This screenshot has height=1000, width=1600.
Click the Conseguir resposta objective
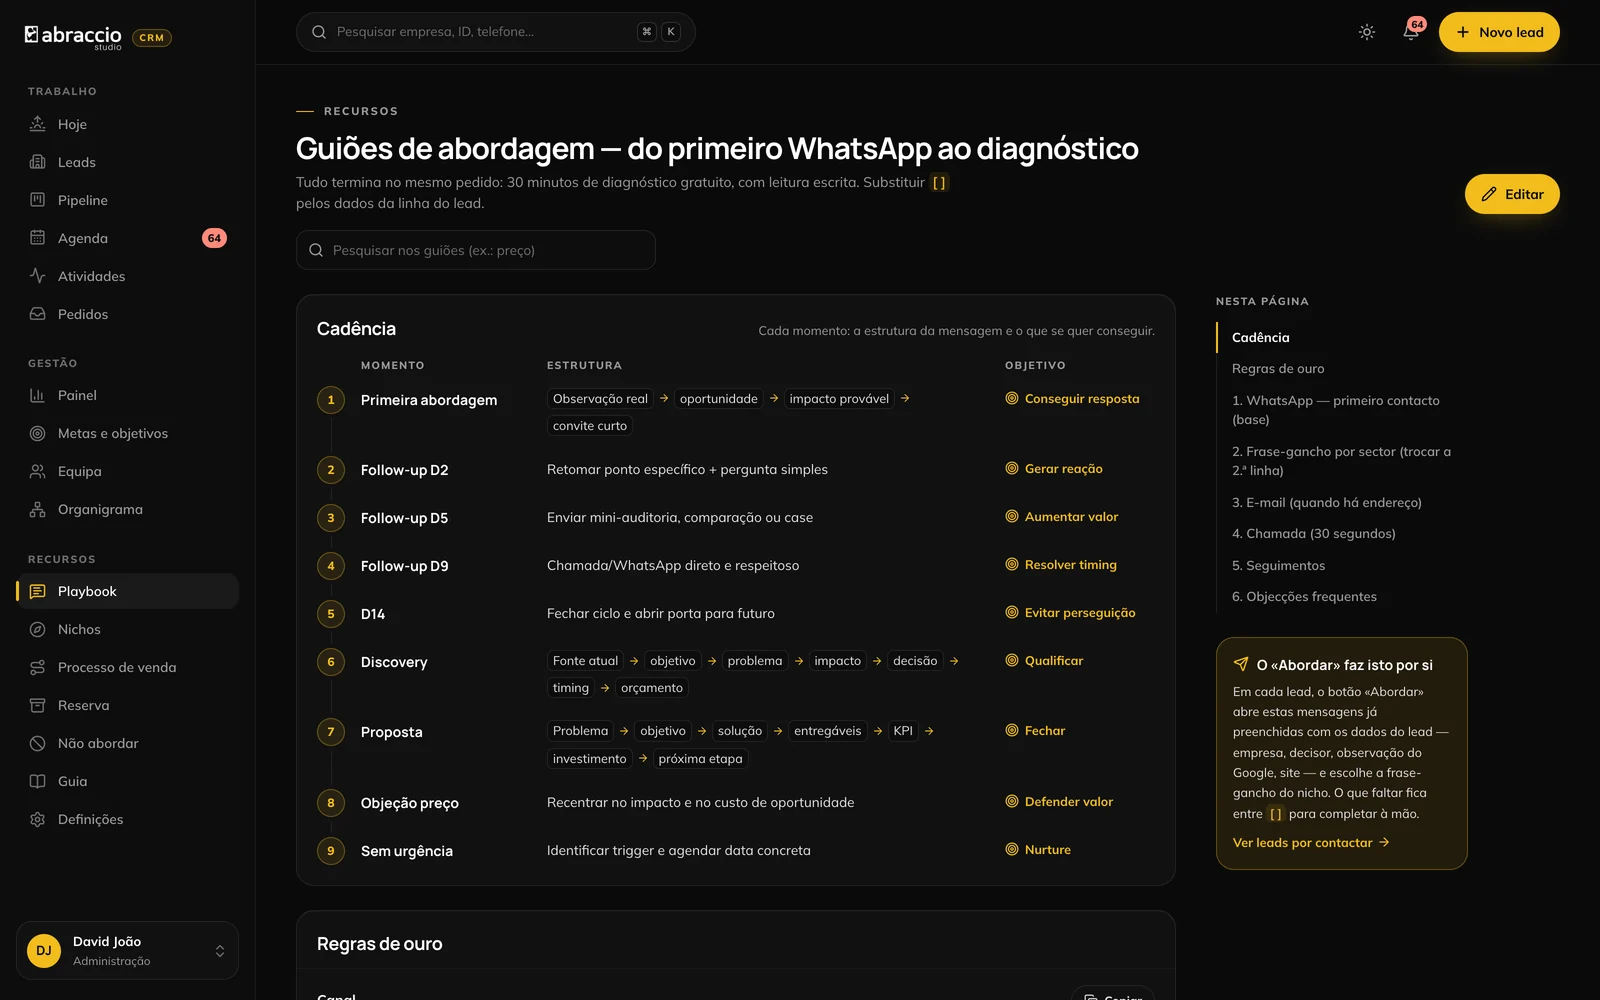pos(1072,398)
